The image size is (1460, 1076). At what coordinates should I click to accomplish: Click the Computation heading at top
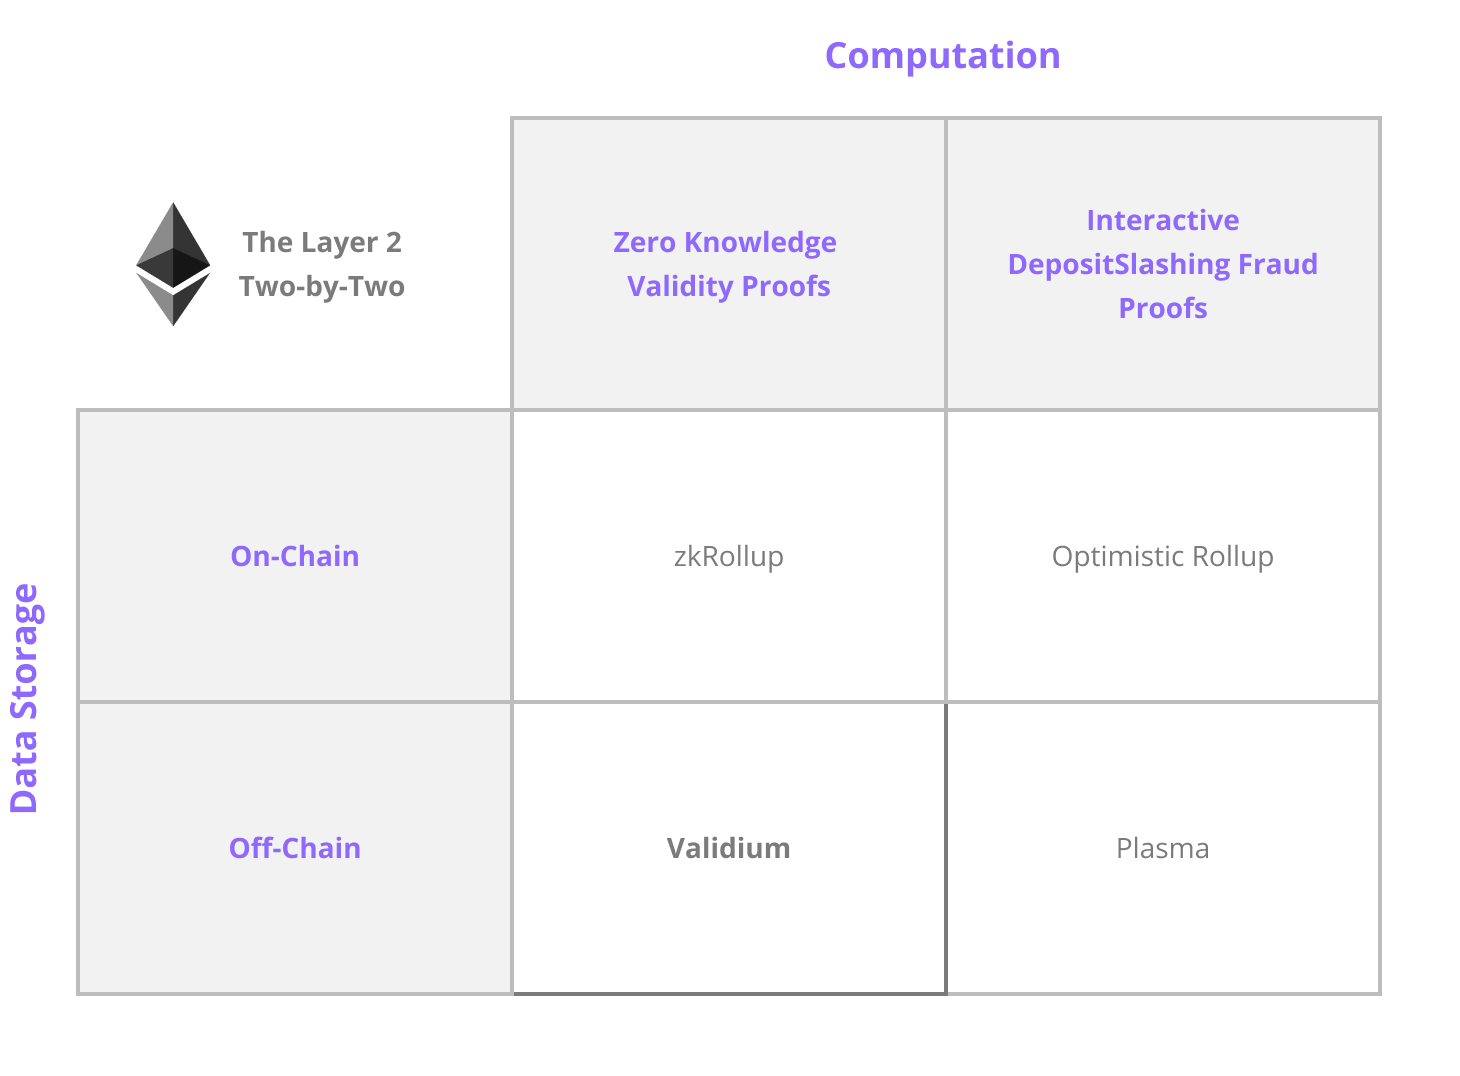pyautogui.click(x=942, y=56)
